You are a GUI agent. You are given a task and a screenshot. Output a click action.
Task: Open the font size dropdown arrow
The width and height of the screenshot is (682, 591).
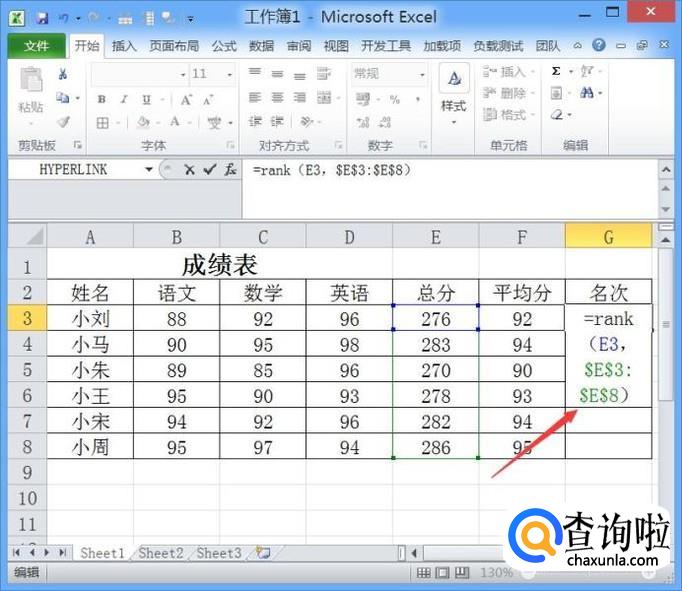click(x=230, y=75)
